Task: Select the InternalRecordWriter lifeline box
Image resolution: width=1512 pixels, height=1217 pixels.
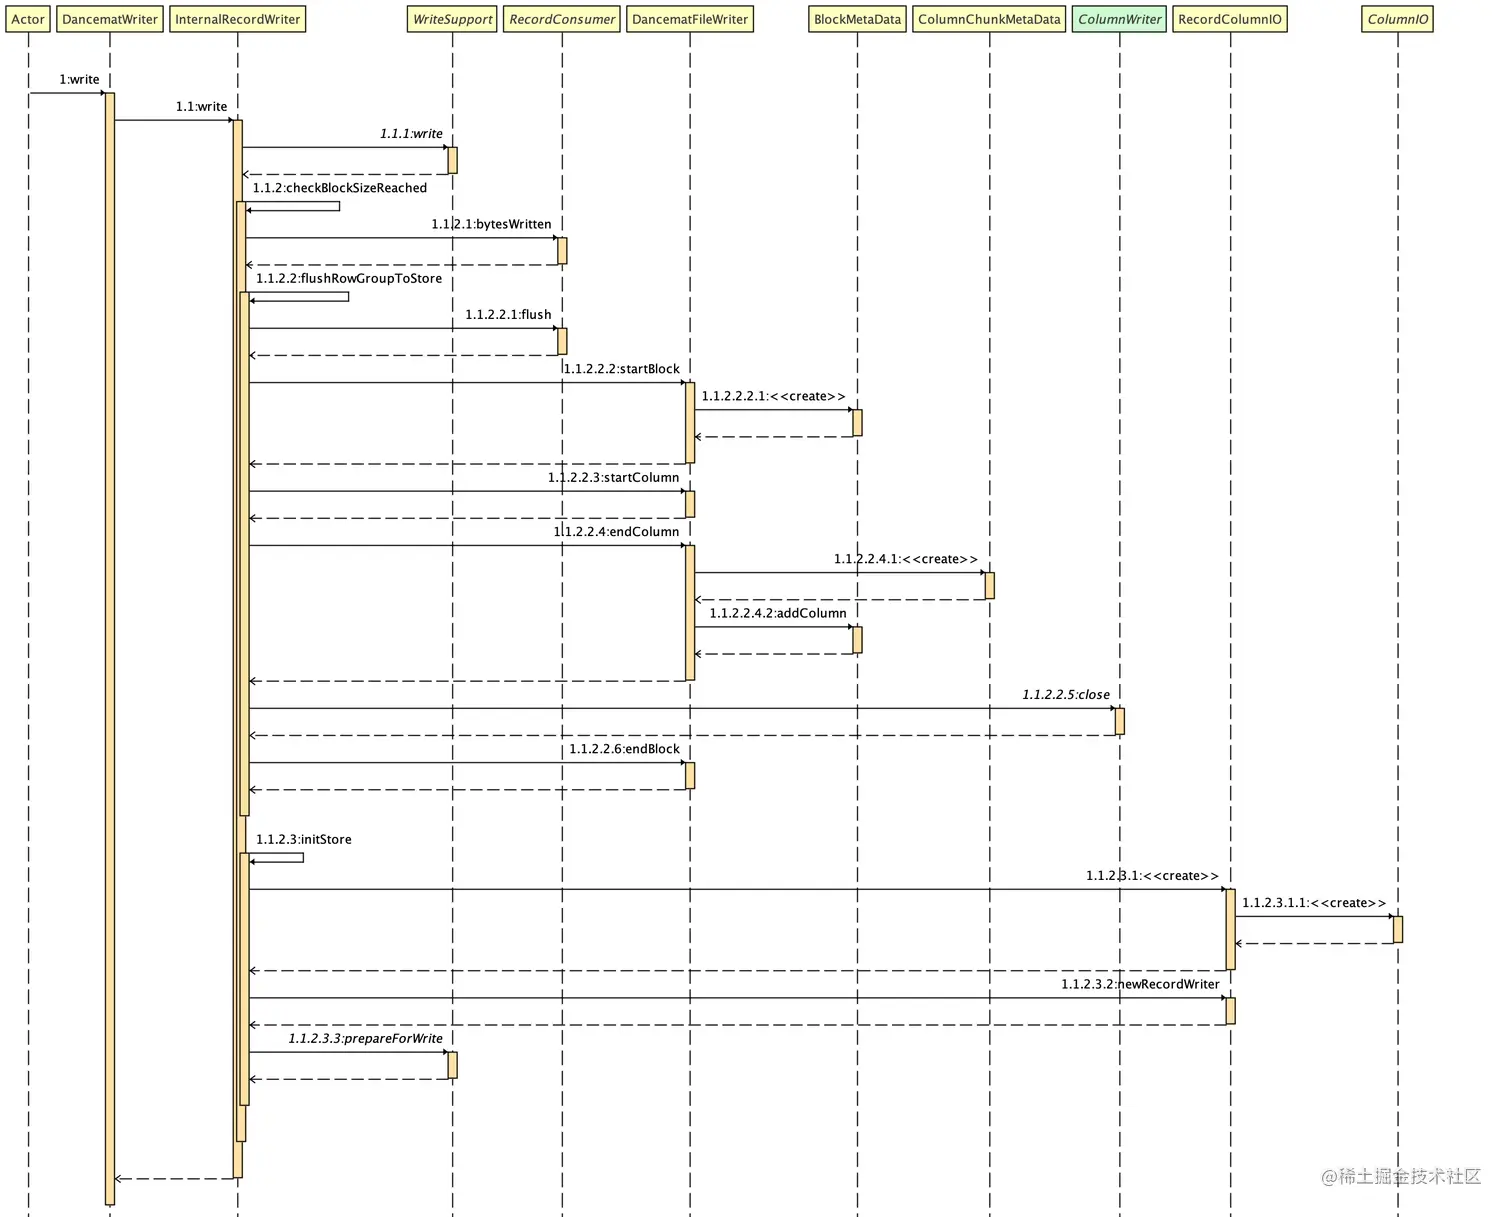Action: [x=238, y=19]
